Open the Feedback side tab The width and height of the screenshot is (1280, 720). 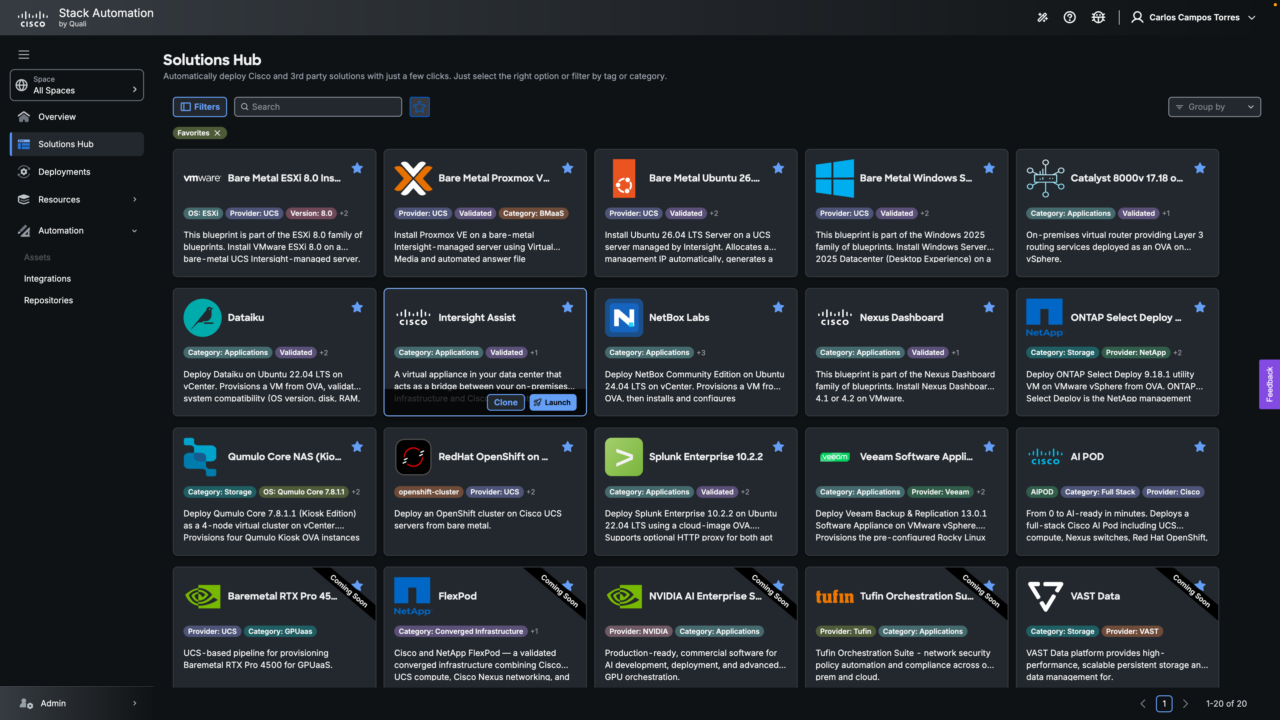coord(1269,384)
